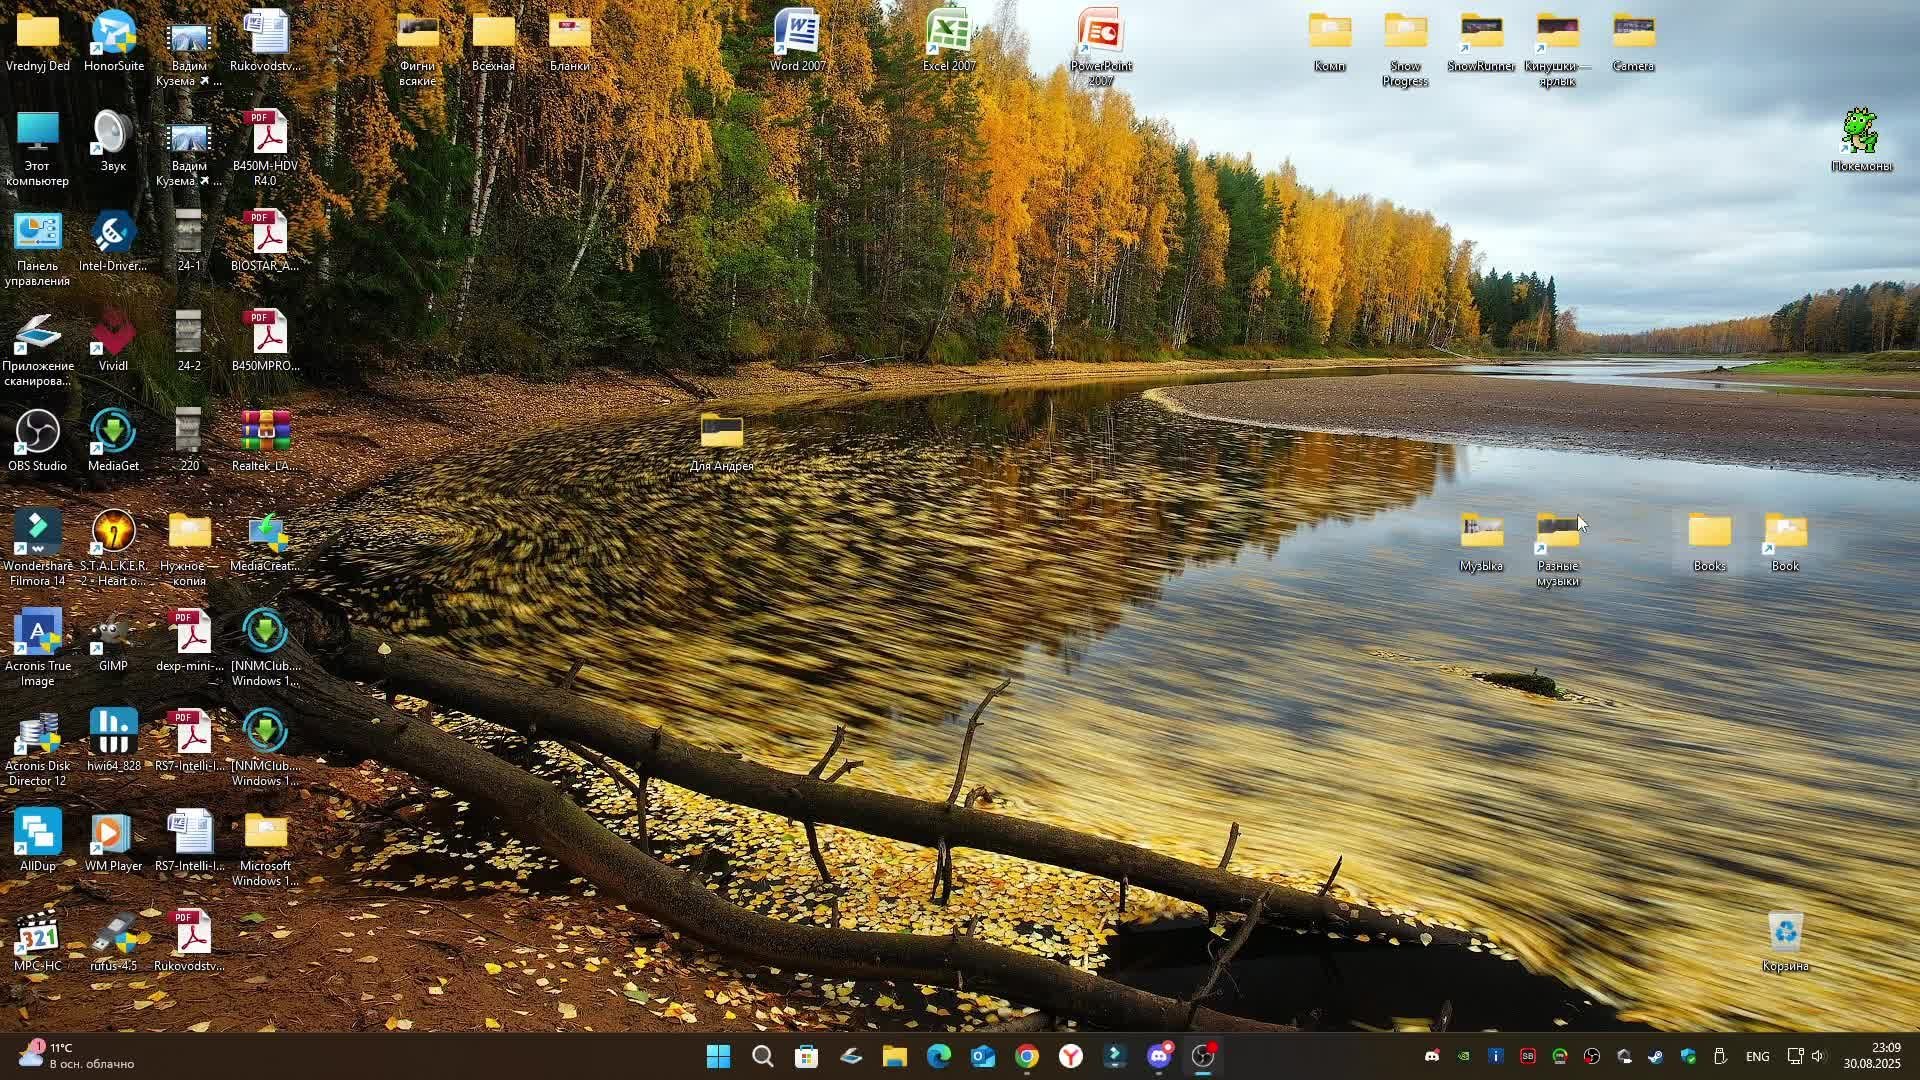
Task: Switch ENG input language indicator
Action: 1757,1056
